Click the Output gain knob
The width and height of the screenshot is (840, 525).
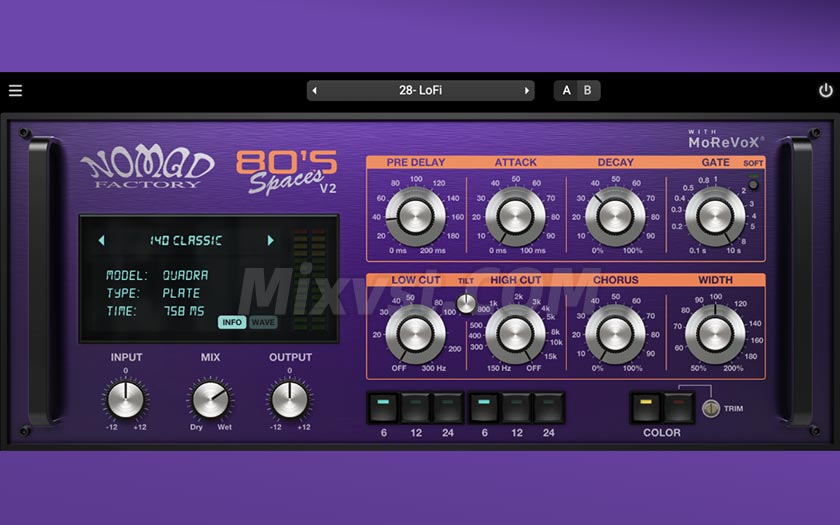click(x=289, y=400)
